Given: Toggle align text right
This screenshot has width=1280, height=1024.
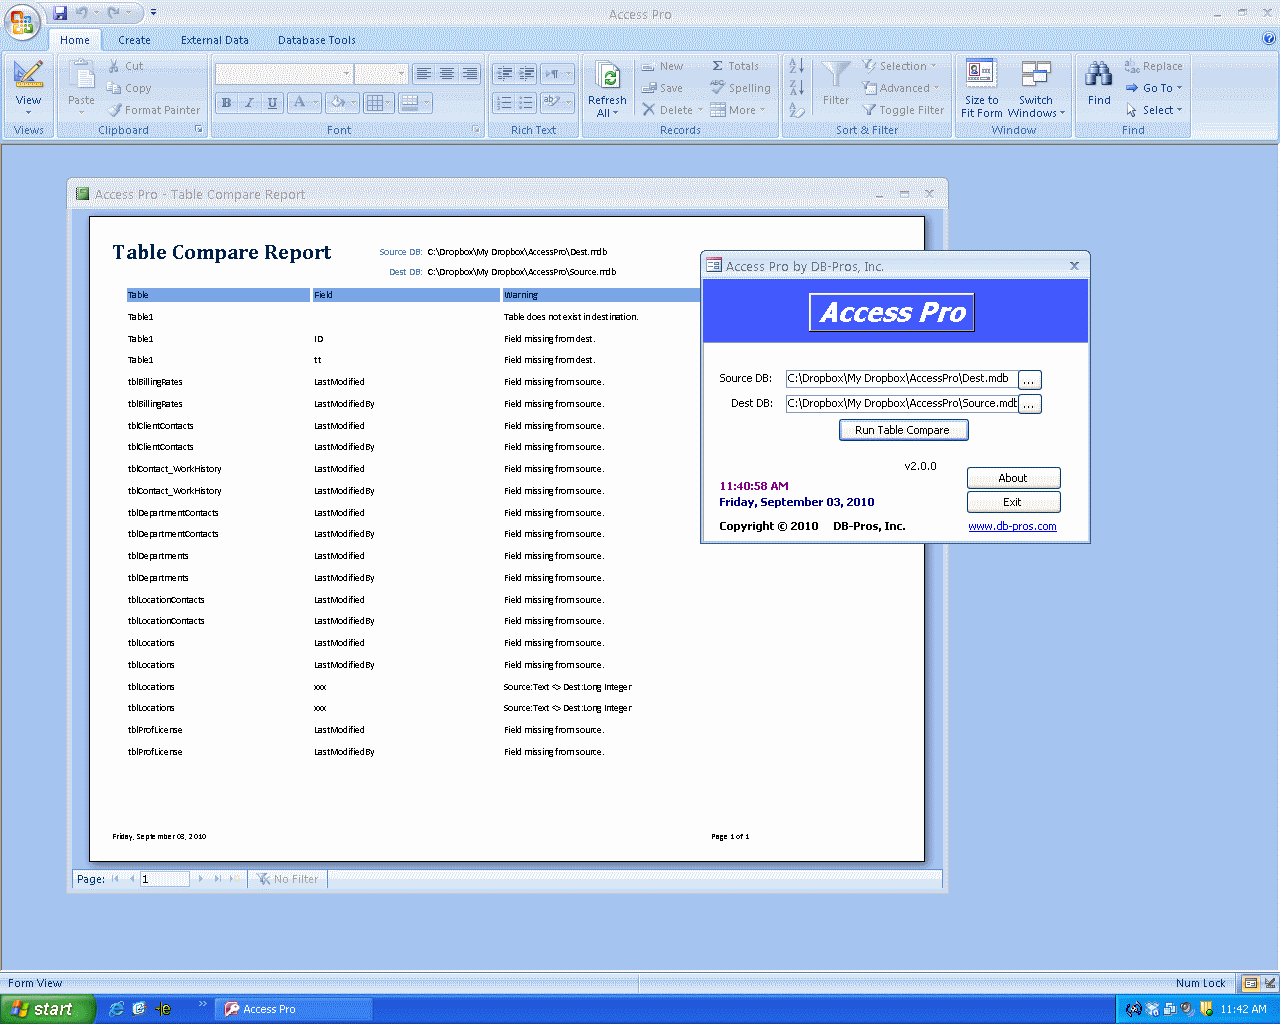Looking at the screenshot, I should click(x=469, y=74).
